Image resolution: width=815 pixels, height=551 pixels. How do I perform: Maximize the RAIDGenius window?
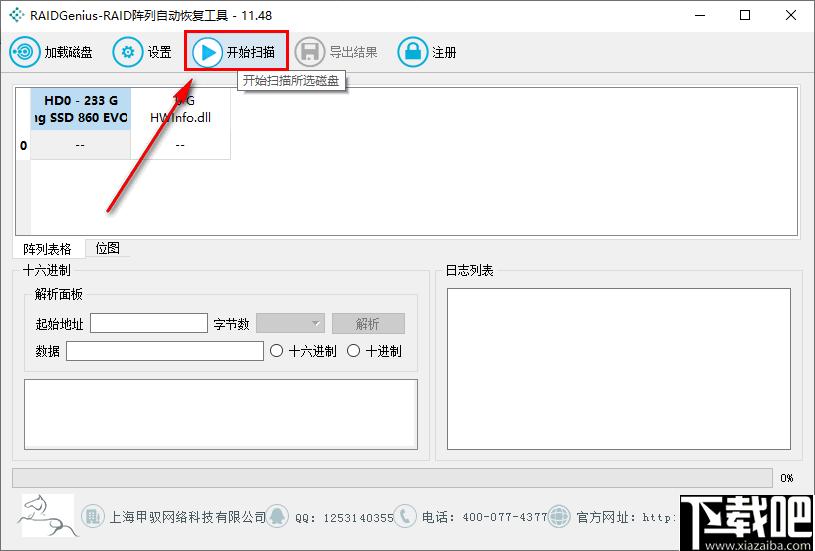coord(745,16)
